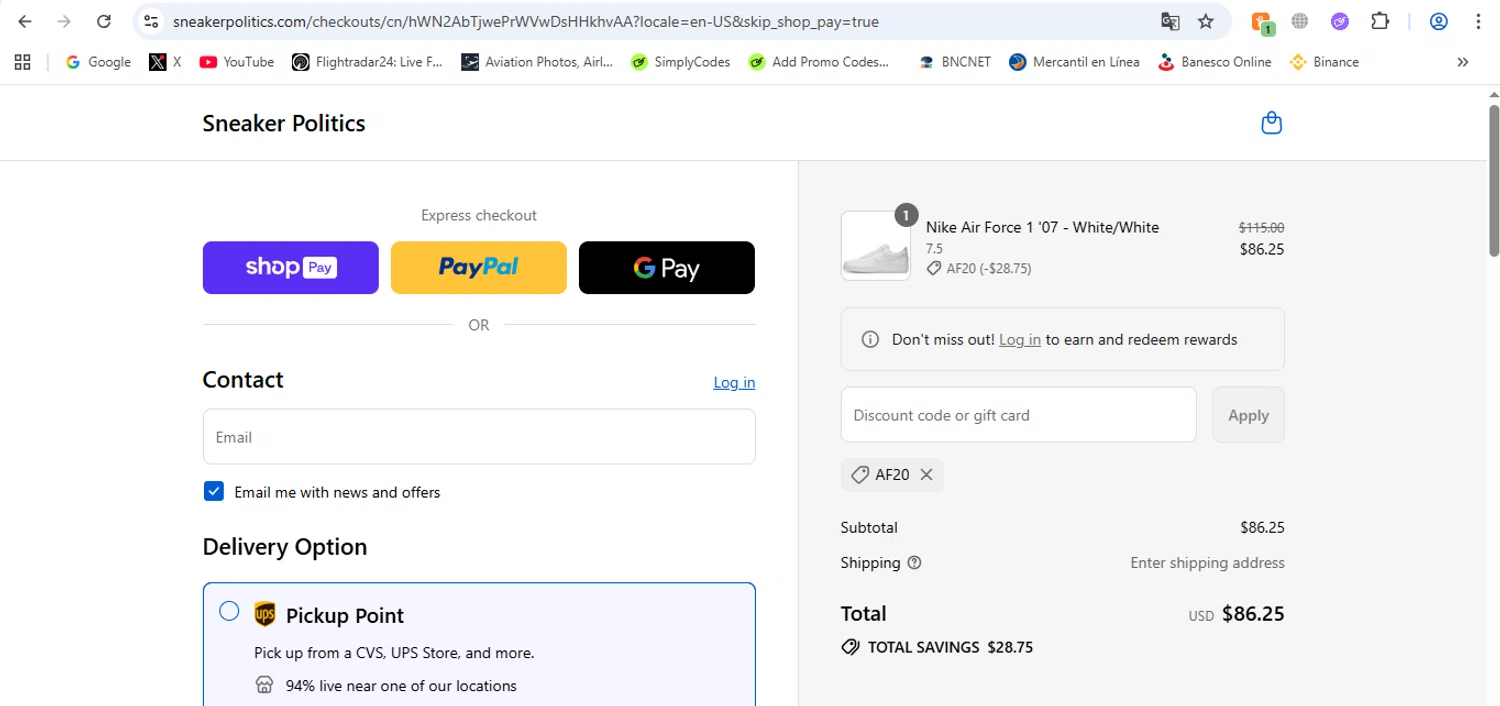Viewport: 1500px width, 706px height.
Task: Open Add Promo Codes bookmark
Action: [x=817, y=62]
